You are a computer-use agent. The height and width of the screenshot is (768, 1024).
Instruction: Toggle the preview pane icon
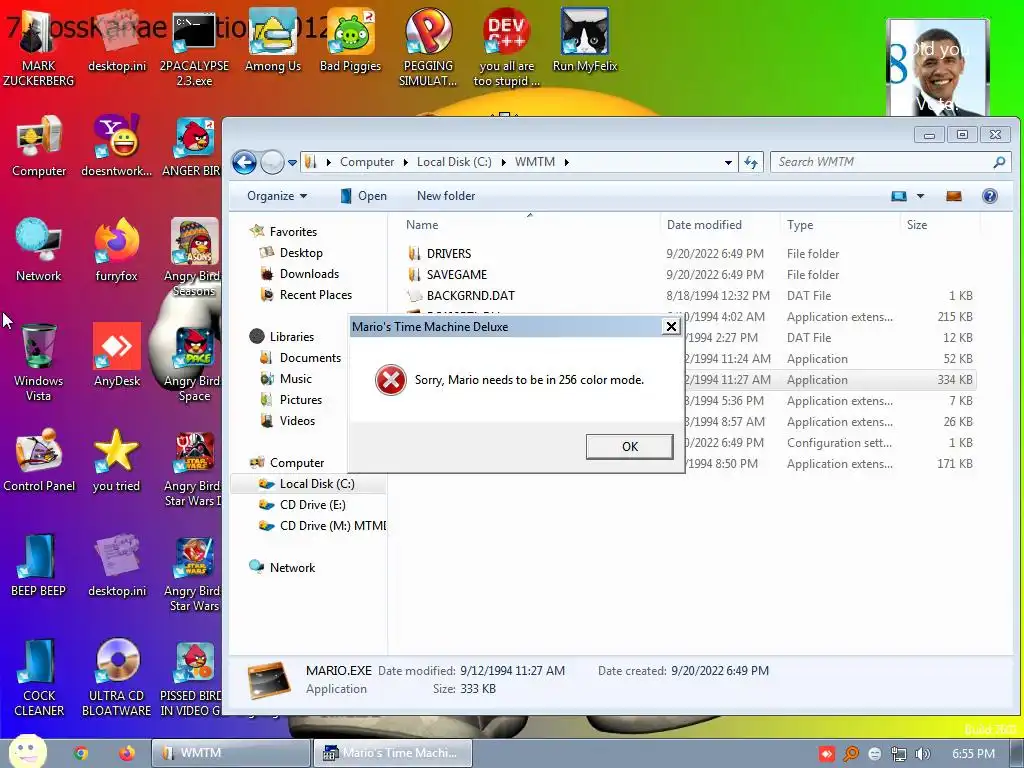coord(954,196)
